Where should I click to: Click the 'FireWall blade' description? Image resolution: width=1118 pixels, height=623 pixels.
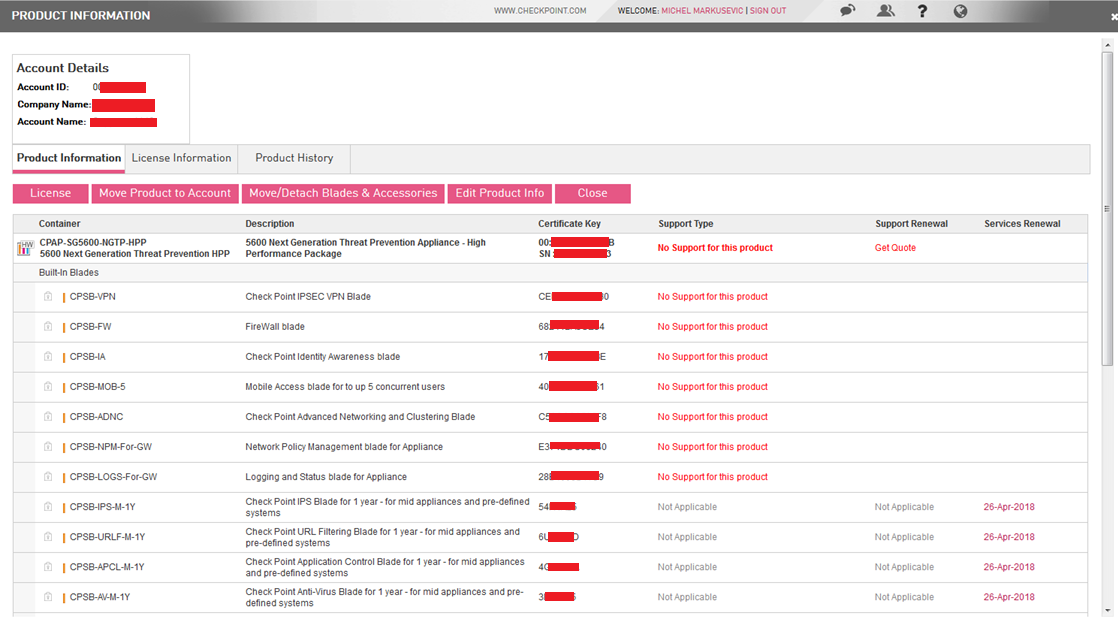pyautogui.click(x=275, y=326)
